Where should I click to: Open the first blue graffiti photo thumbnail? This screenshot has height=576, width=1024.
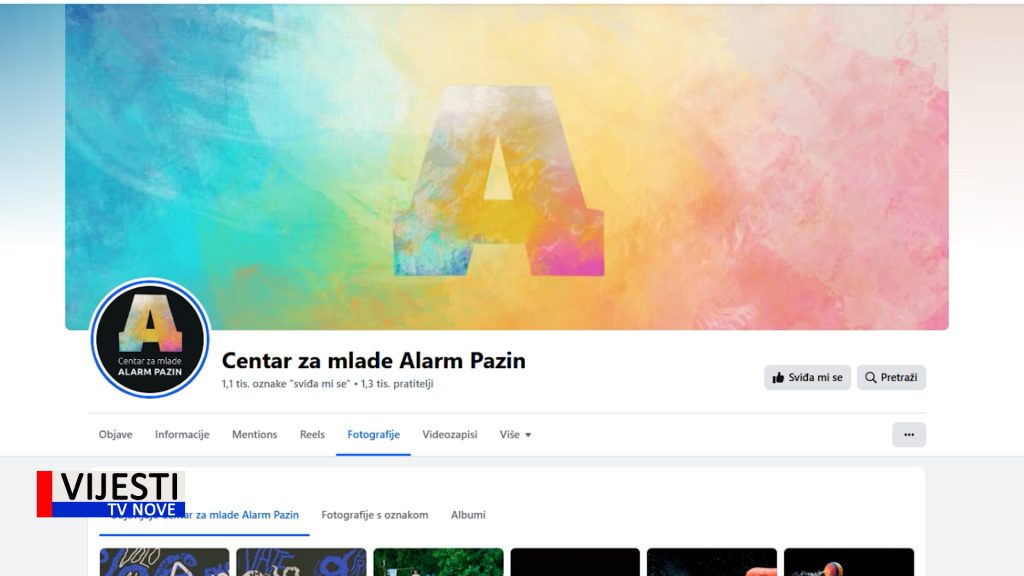(165, 562)
